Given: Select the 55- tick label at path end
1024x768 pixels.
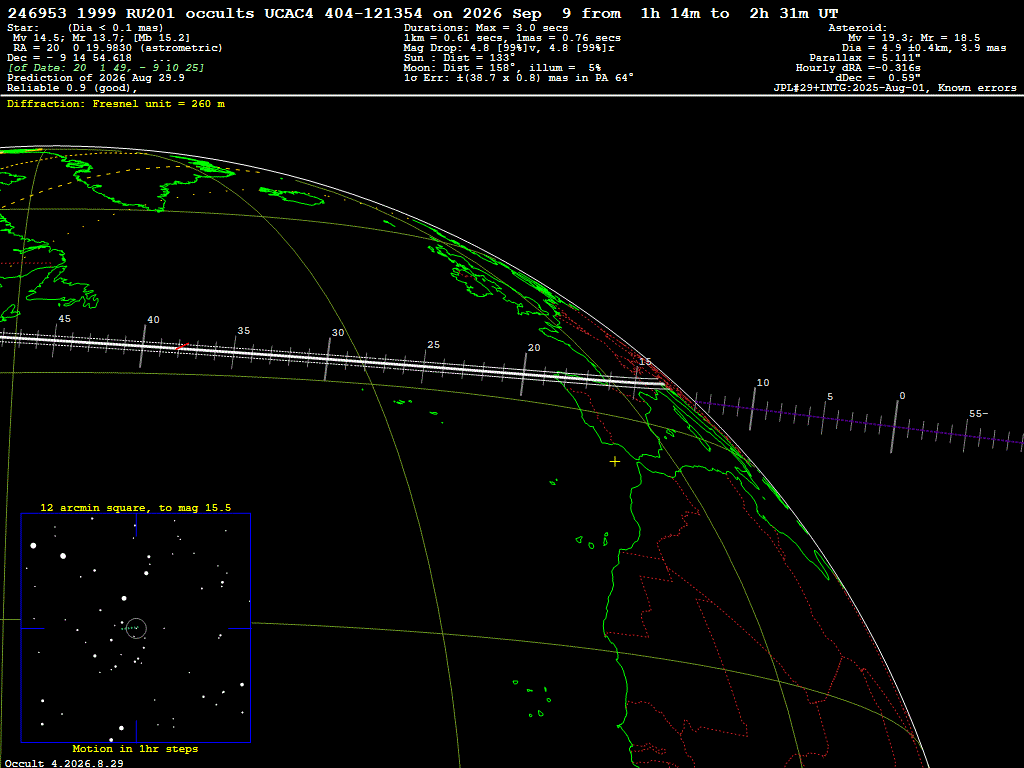Looking at the screenshot, I should [x=978, y=413].
